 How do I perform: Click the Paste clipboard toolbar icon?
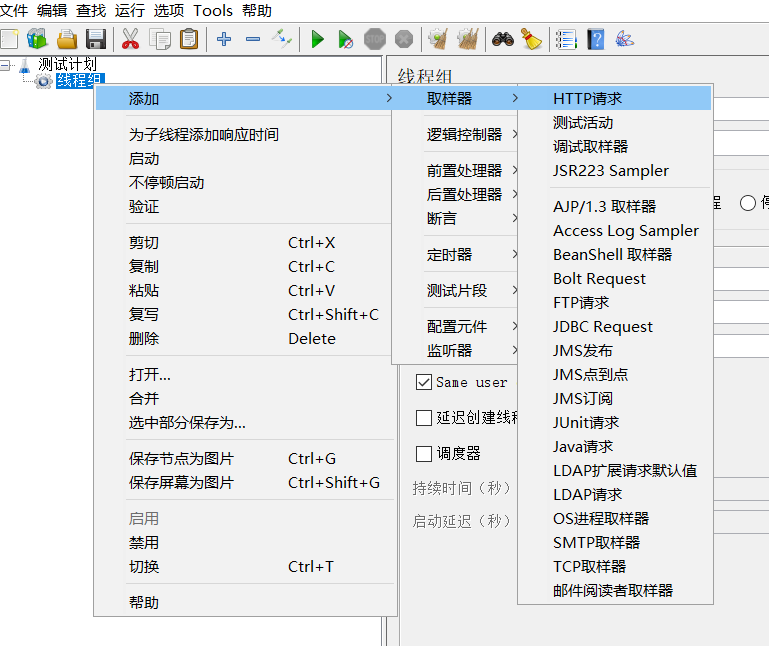[x=188, y=39]
